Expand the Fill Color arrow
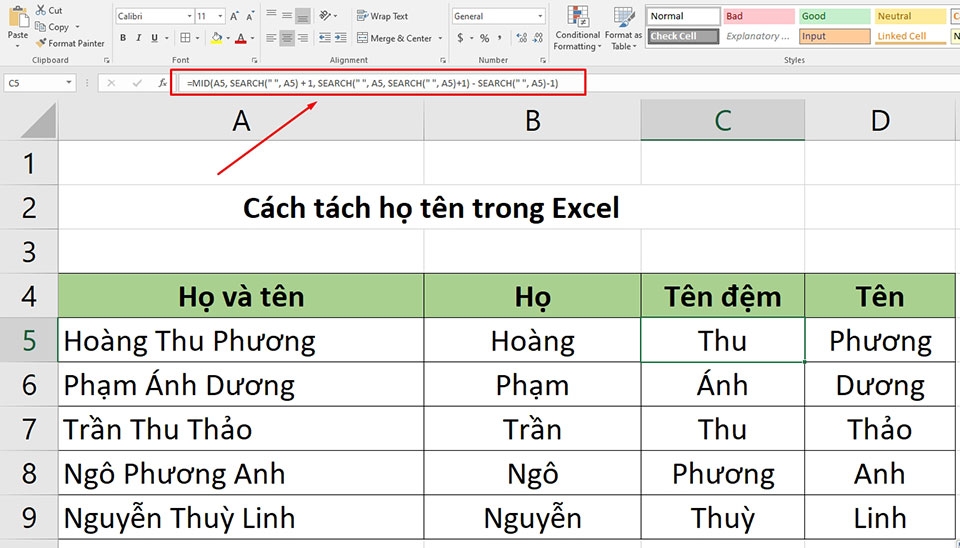The image size is (960, 548). pos(228,39)
